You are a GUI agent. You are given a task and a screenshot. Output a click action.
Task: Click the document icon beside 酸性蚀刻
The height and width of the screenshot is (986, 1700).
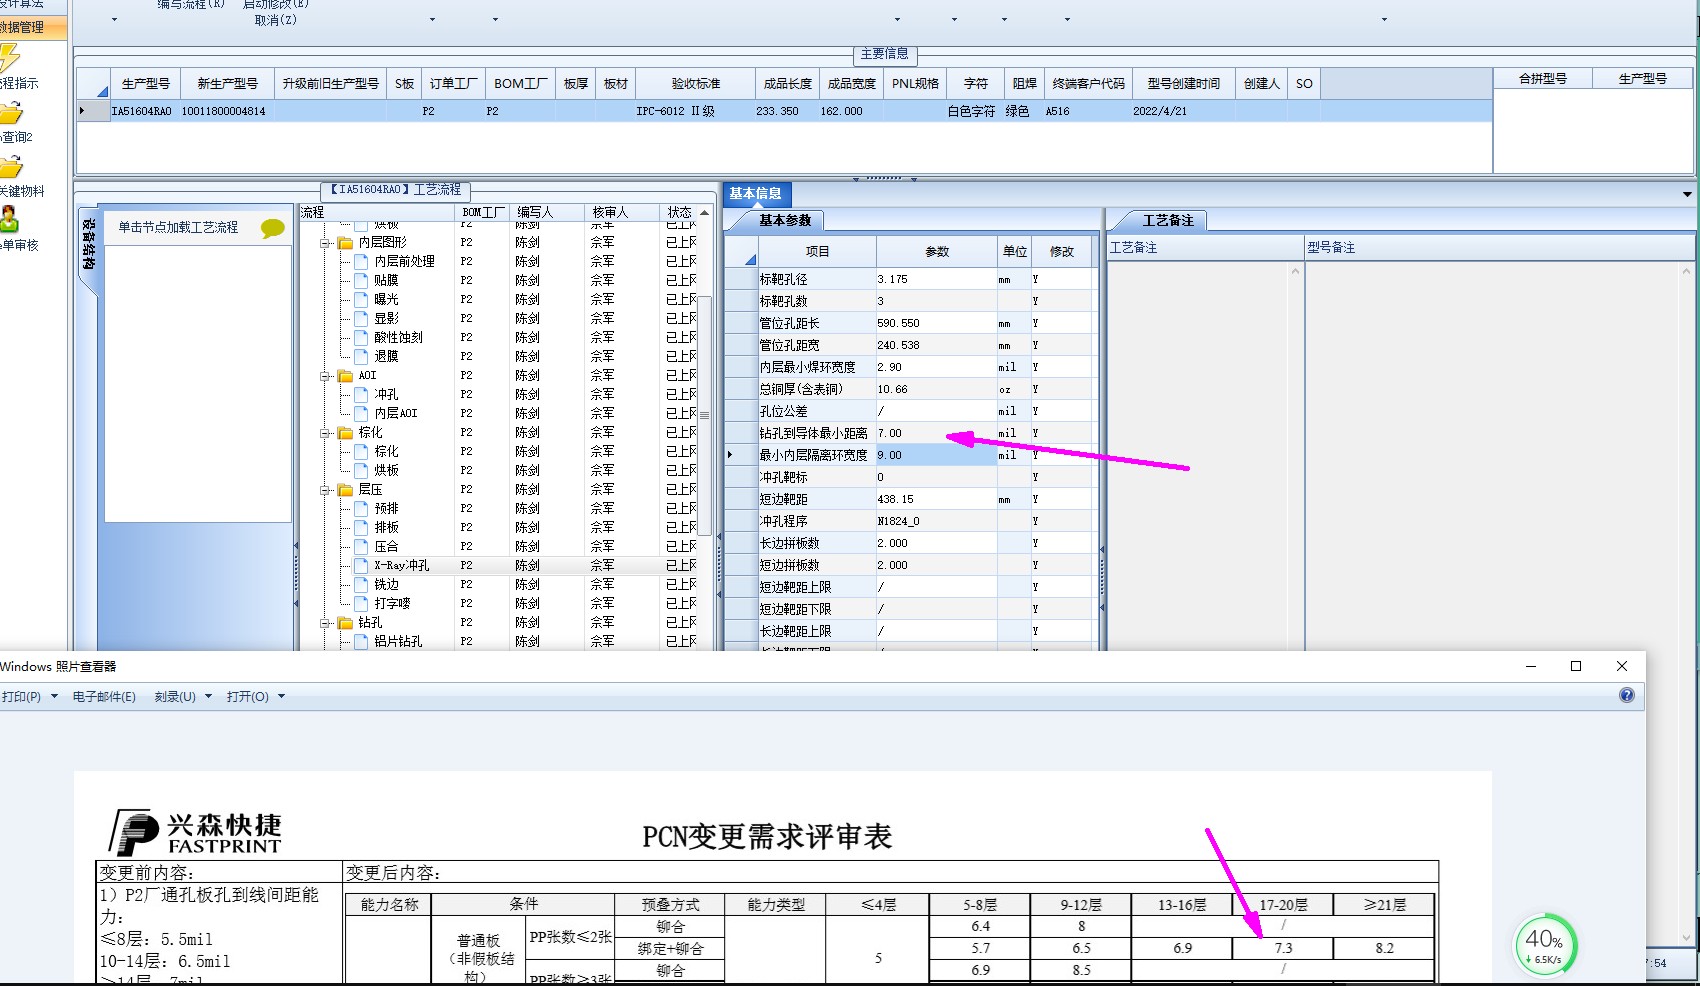point(361,337)
